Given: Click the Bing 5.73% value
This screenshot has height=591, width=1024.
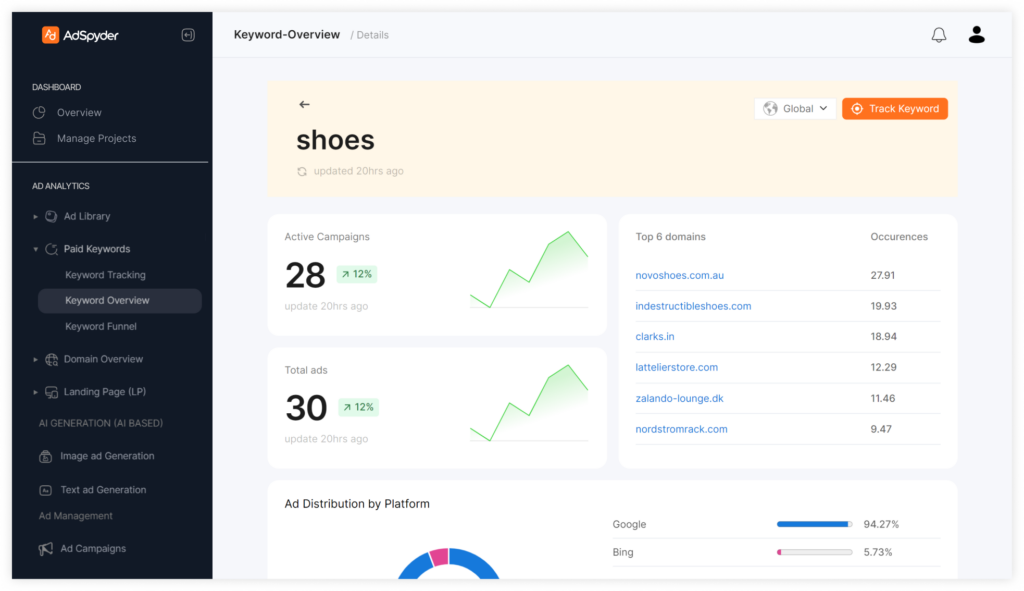Looking at the screenshot, I should (x=878, y=552).
